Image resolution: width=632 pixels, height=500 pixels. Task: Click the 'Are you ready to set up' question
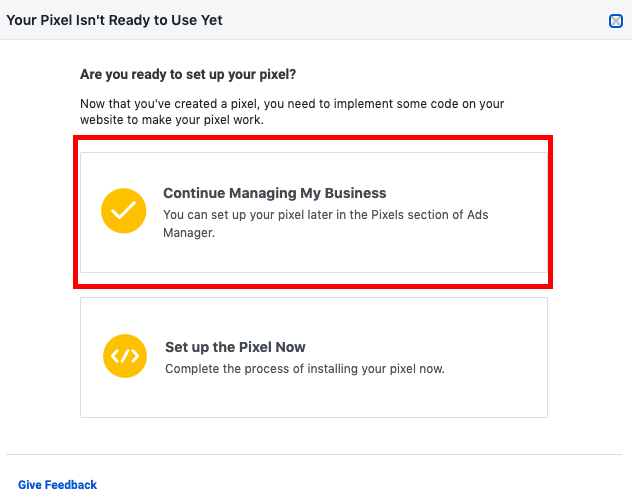tap(188, 74)
